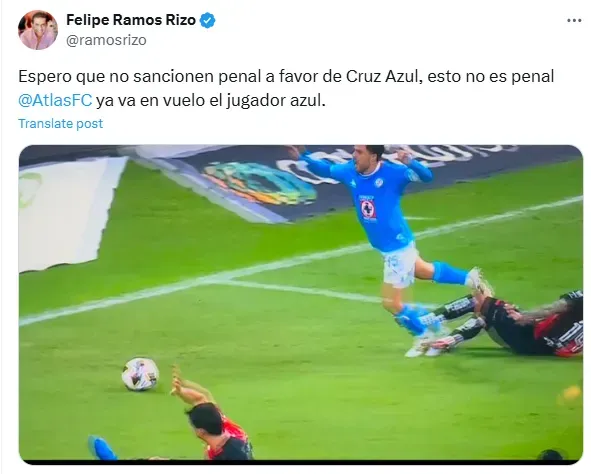This screenshot has height=474, width=591.
Task: Click the blue-shirted player's face
Action: (366, 160)
